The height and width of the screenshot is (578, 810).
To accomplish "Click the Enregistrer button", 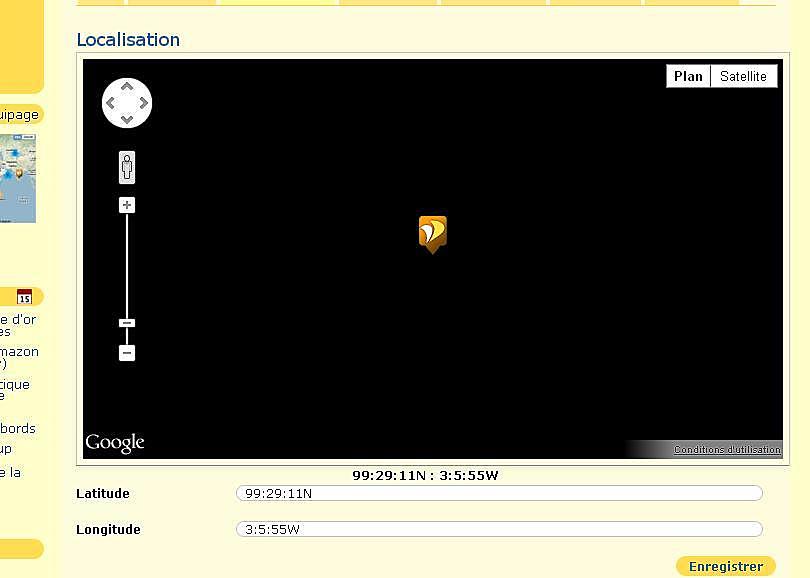I will click(726, 567).
